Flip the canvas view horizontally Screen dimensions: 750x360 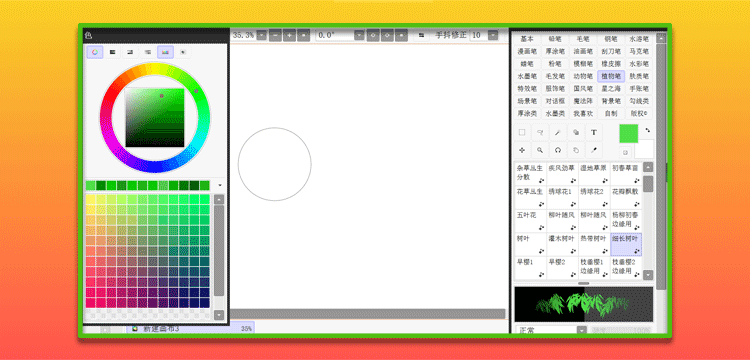(x=421, y=35)
